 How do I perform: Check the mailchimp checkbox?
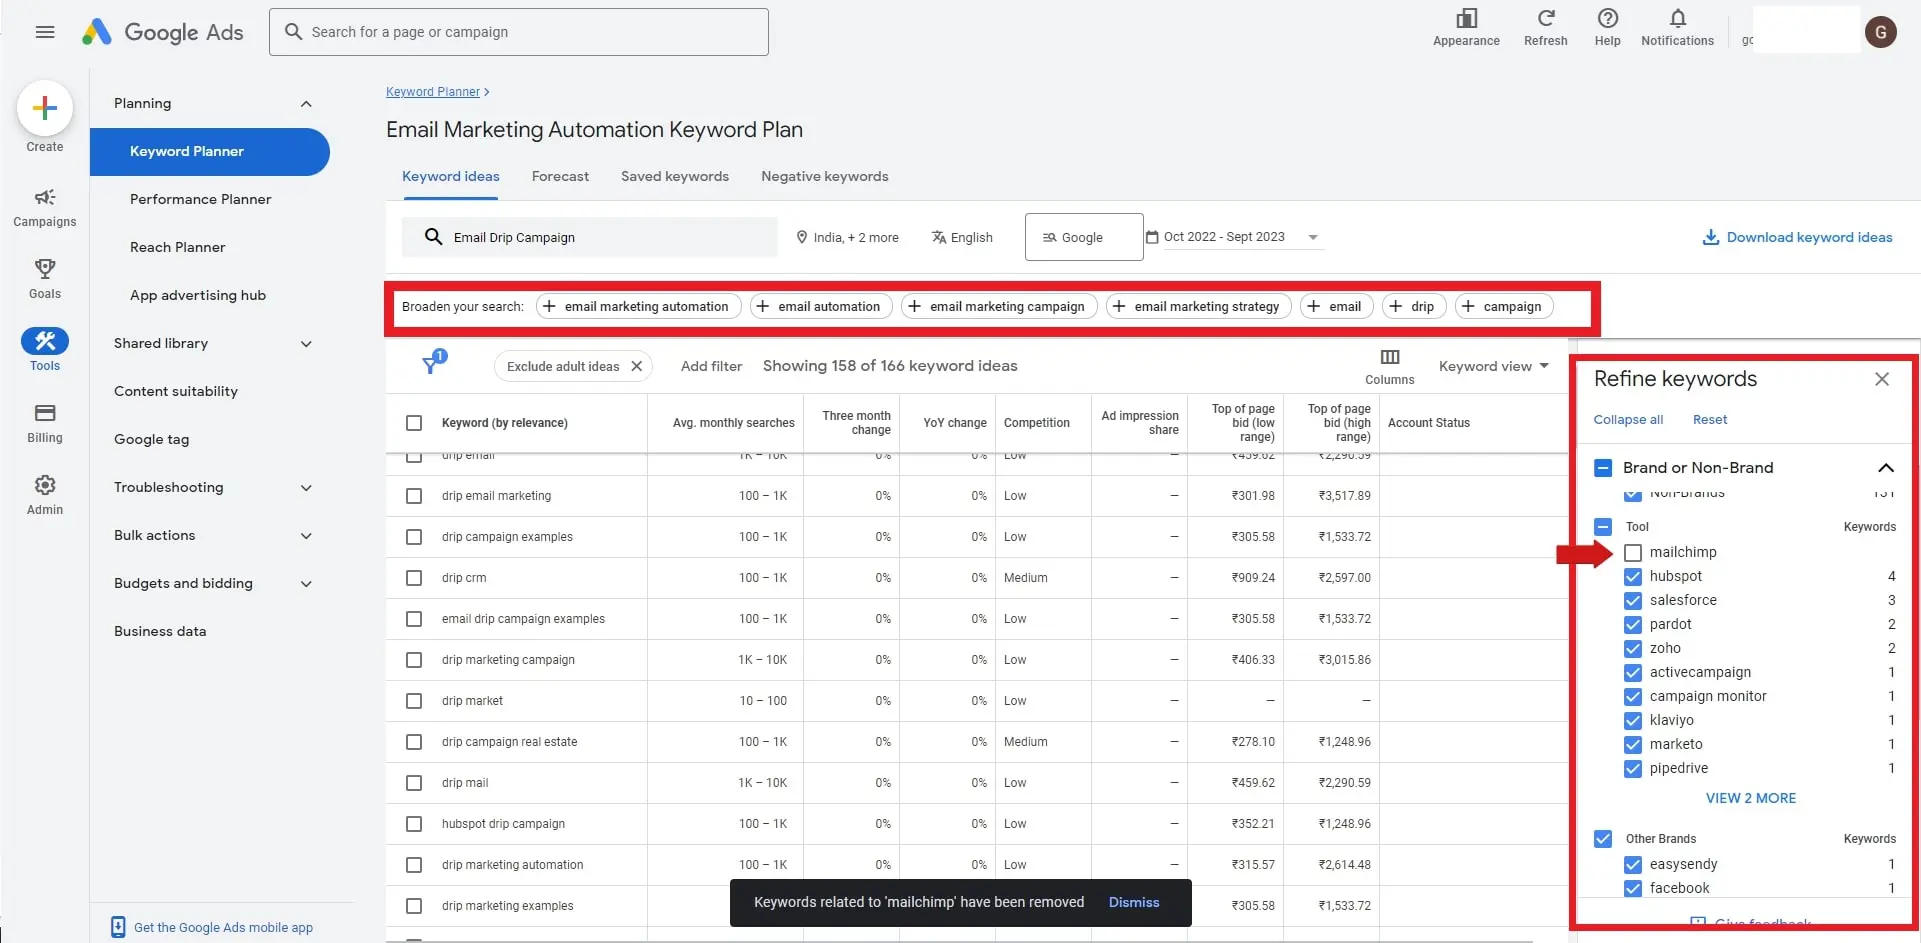coord(1633,553)
